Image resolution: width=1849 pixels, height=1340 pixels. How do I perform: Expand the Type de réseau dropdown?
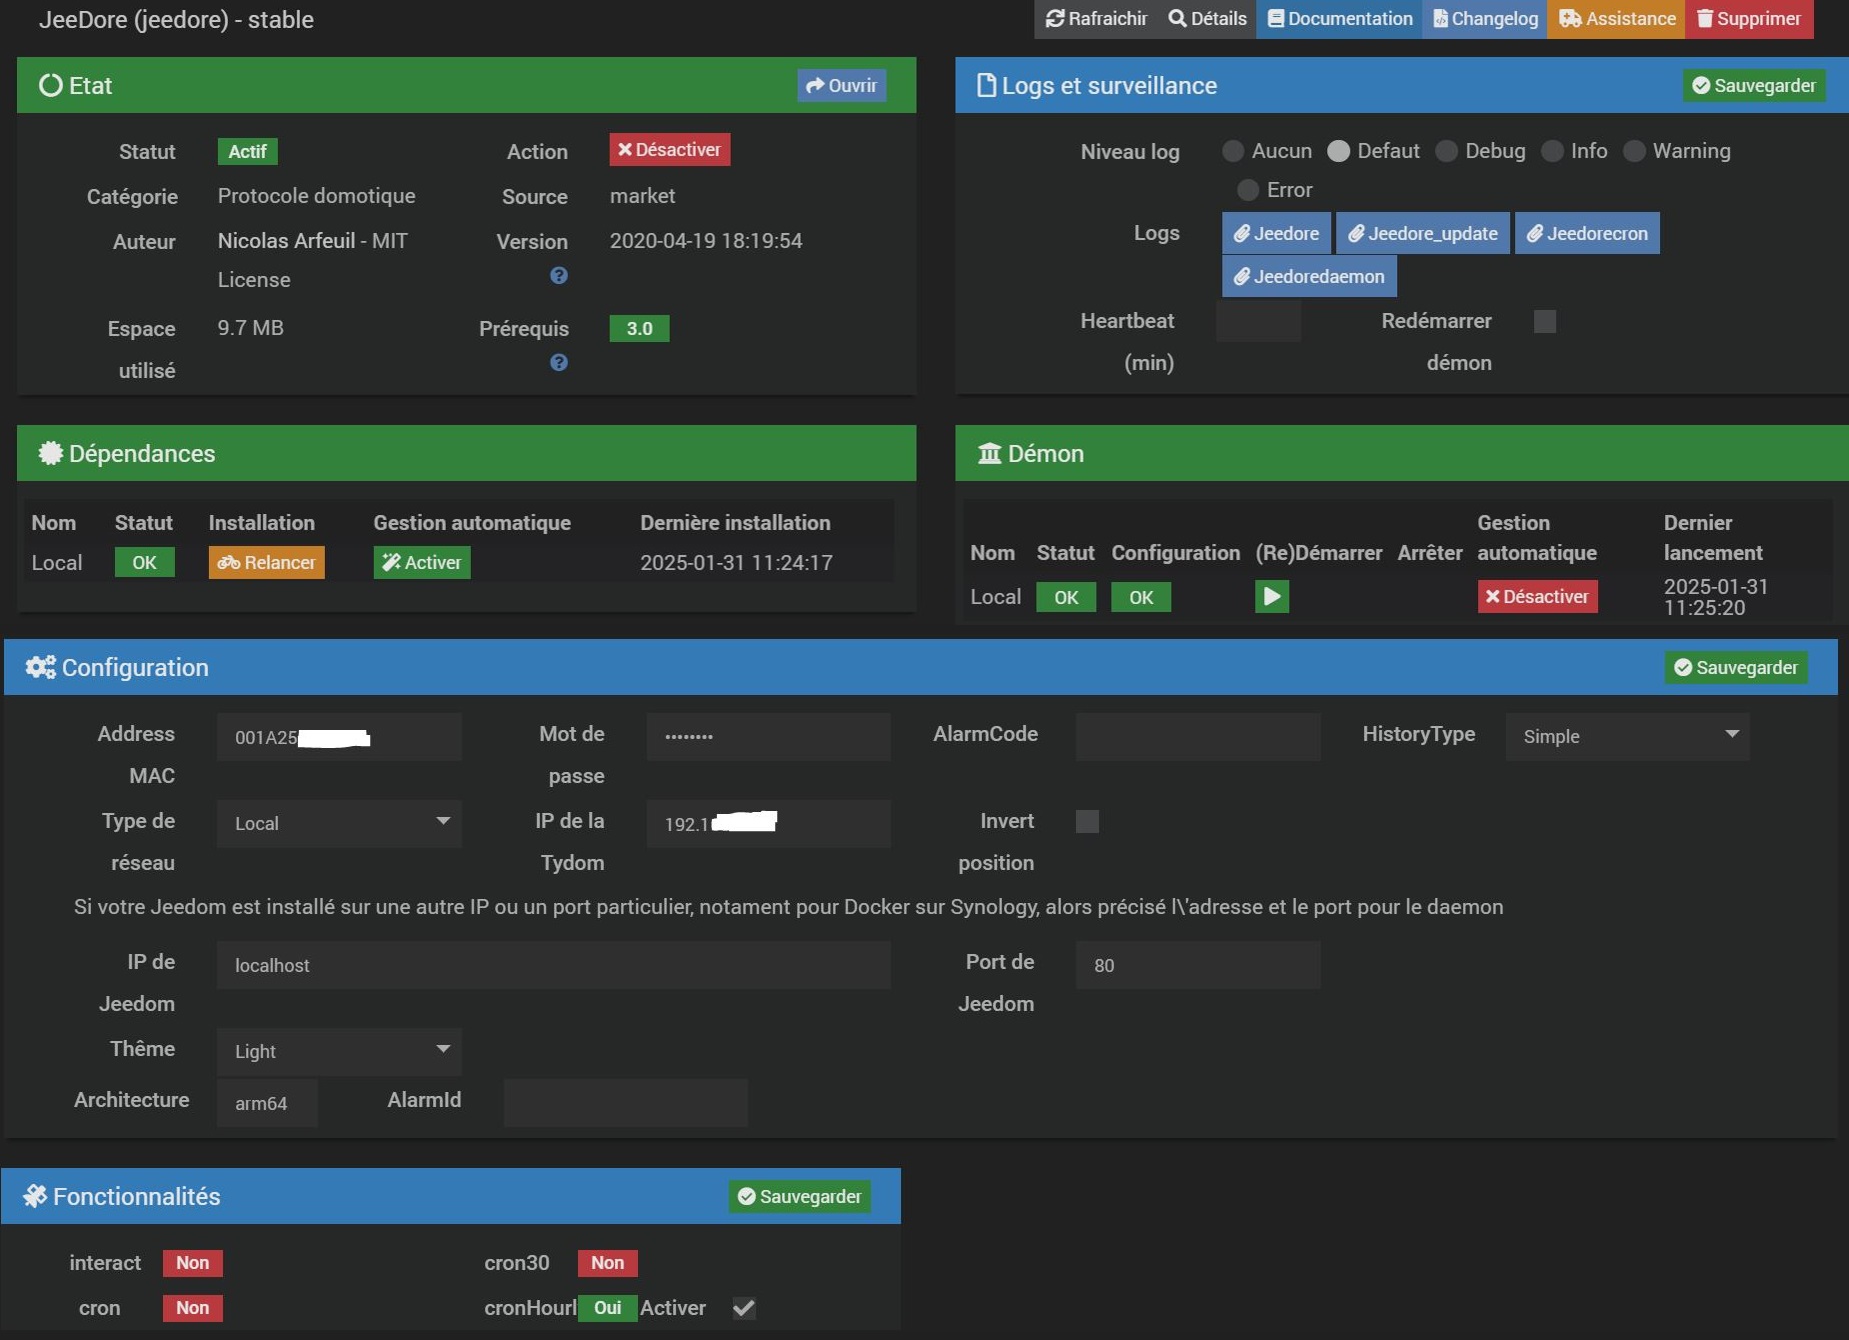tap(339, 823)
